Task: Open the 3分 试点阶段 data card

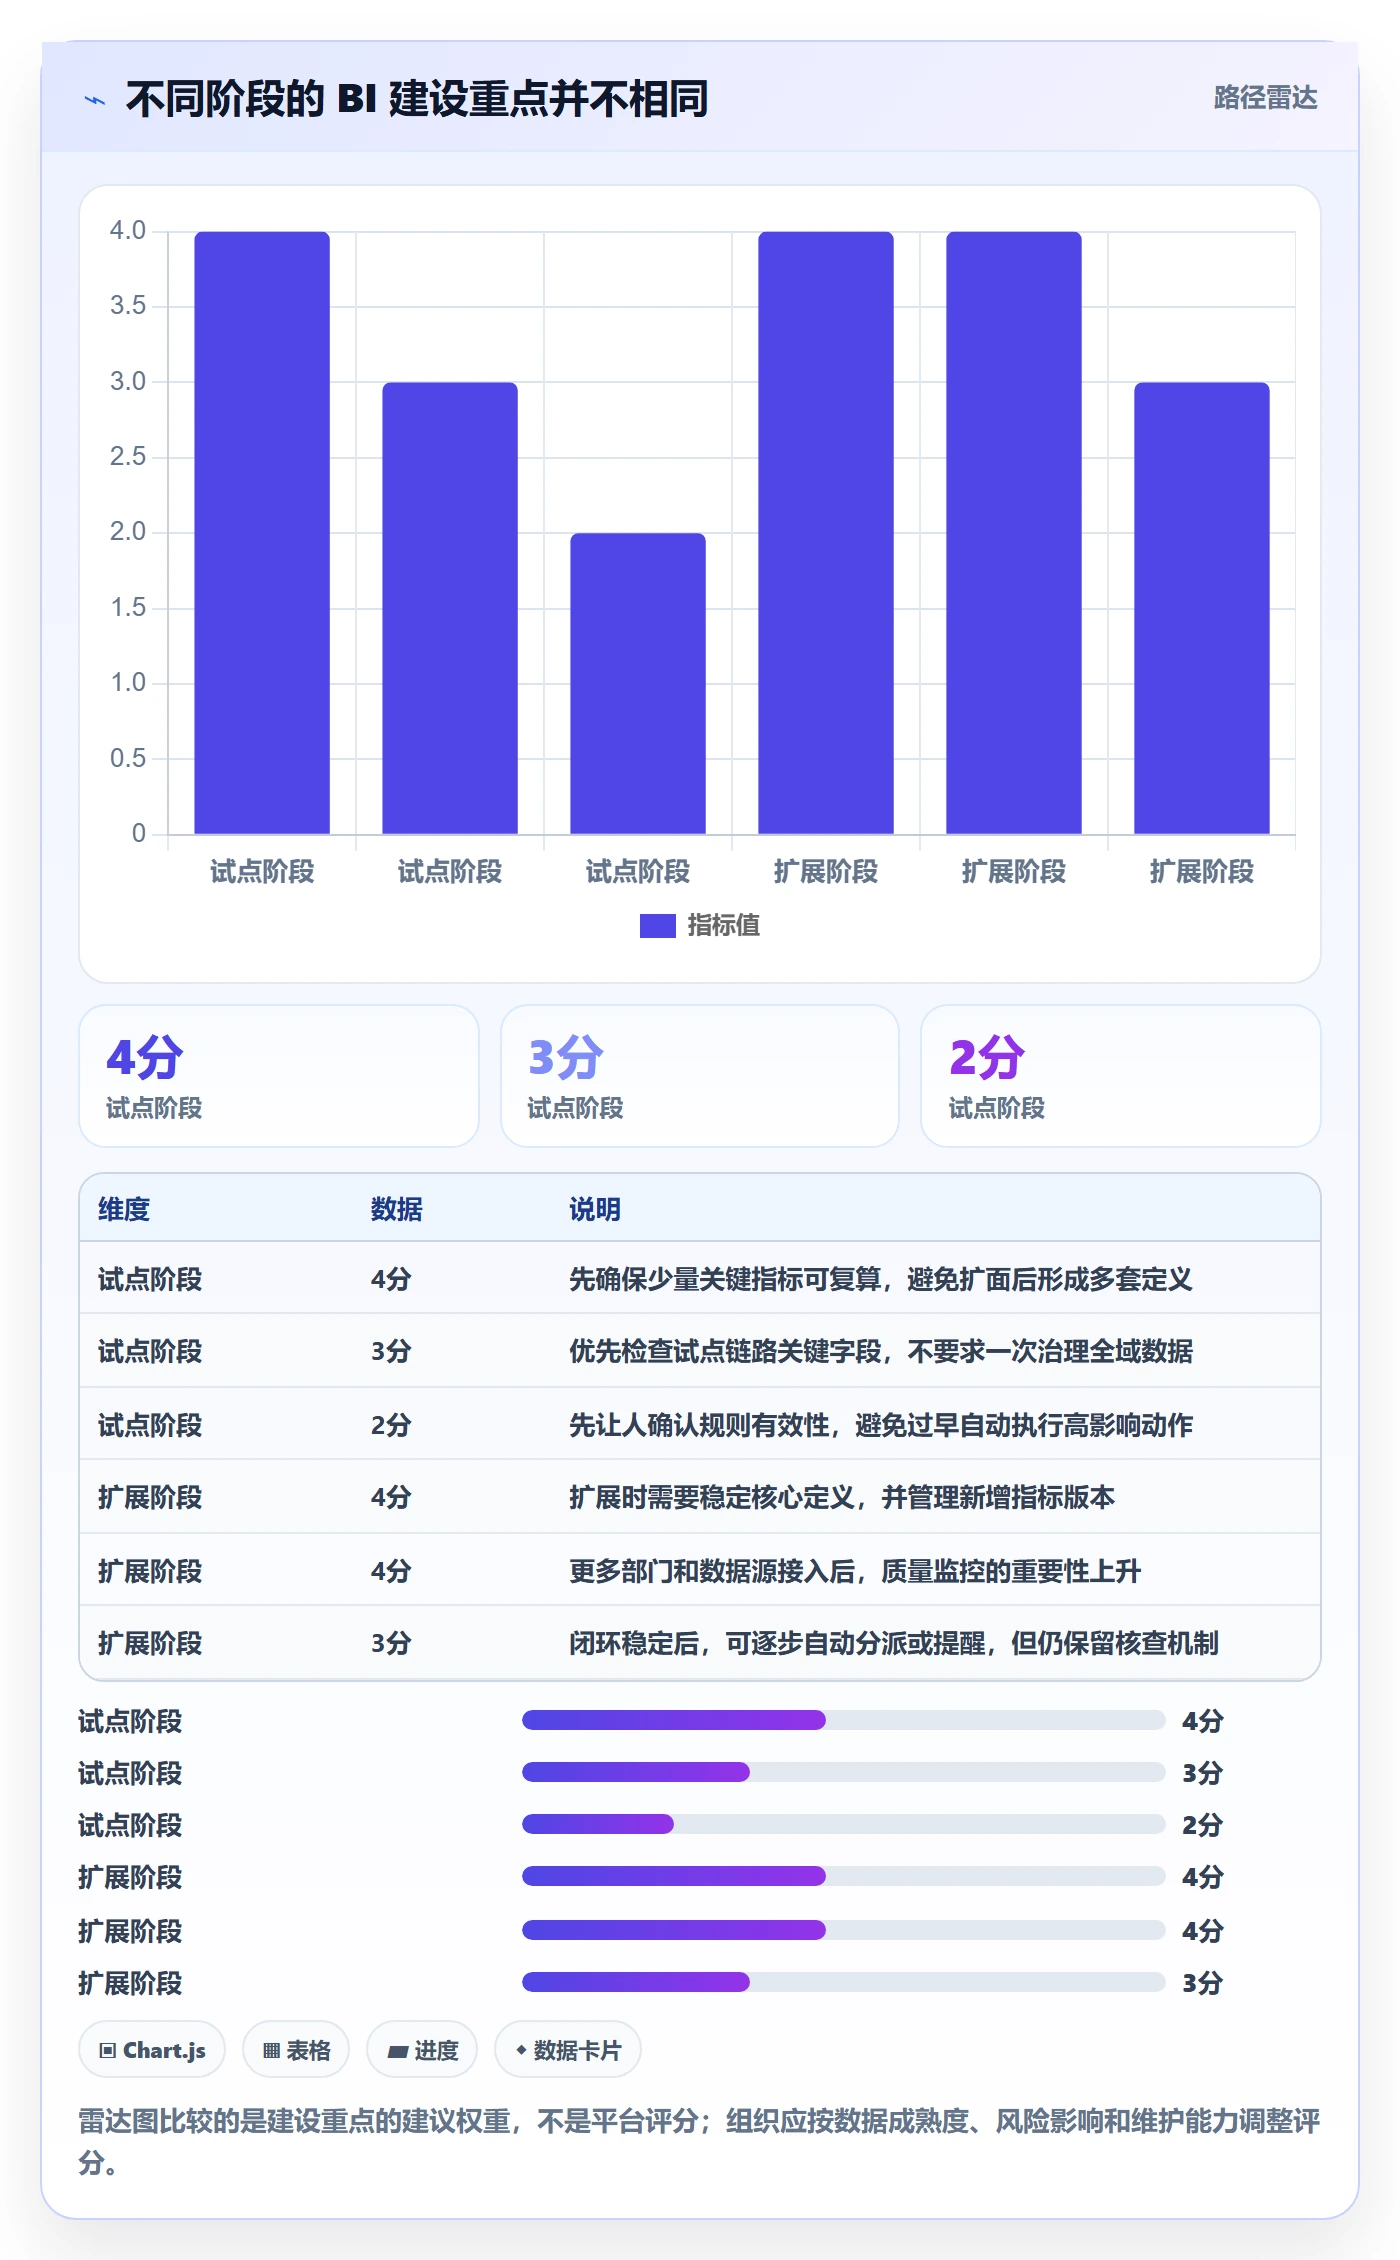Action: 700,1076
